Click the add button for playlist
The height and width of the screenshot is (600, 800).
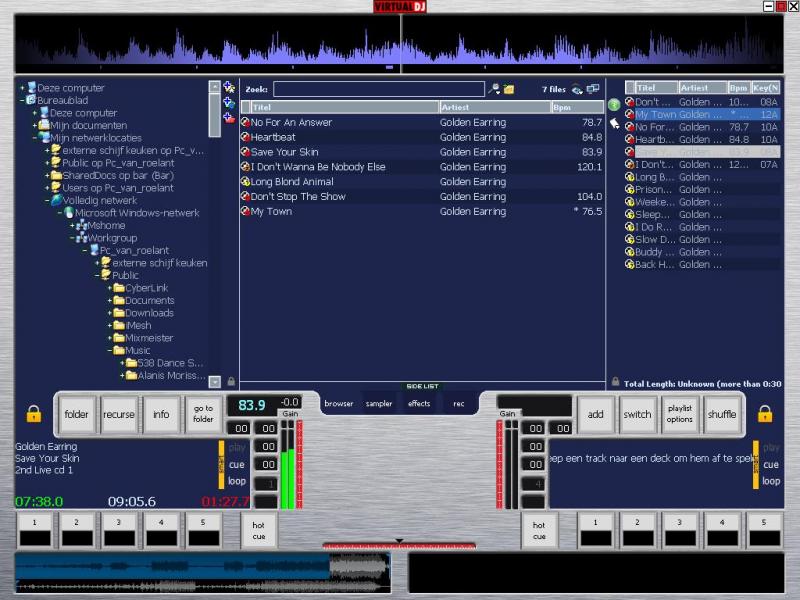point(595,414)
